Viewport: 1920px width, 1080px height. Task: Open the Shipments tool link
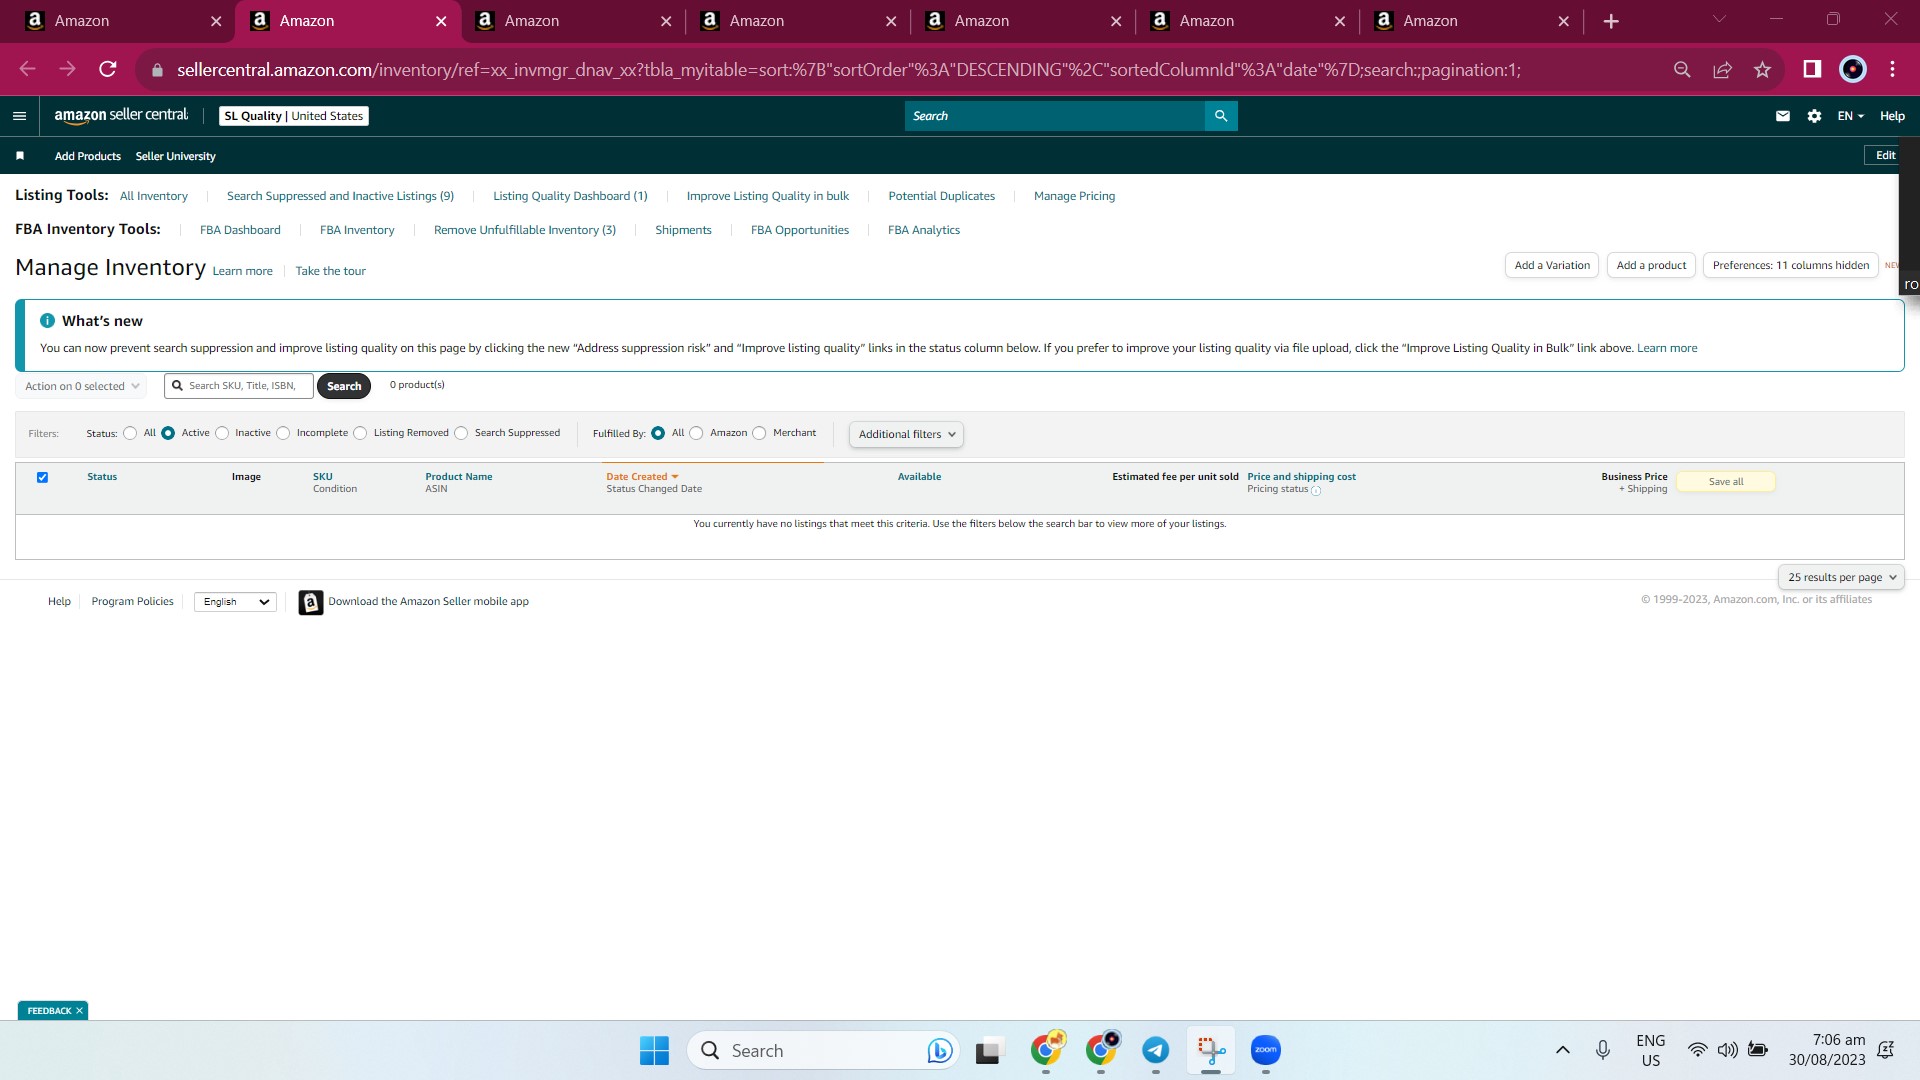(683, 231)
